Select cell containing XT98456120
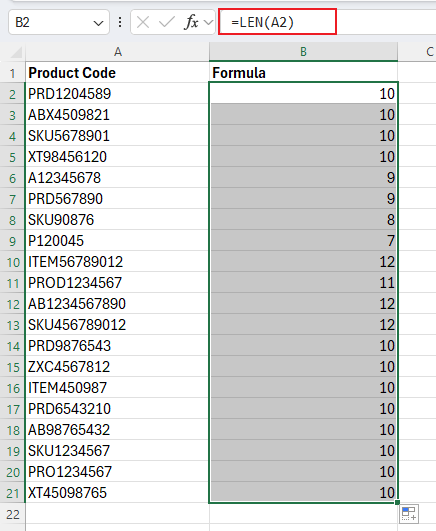The height and width of the screenshot is (531, 436). point(117,157)
